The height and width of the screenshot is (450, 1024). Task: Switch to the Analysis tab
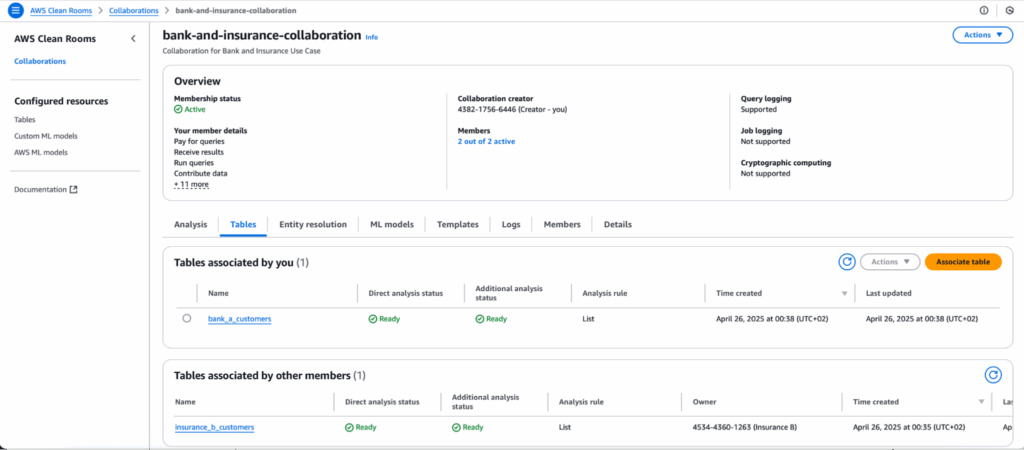(x=191, y=224)
